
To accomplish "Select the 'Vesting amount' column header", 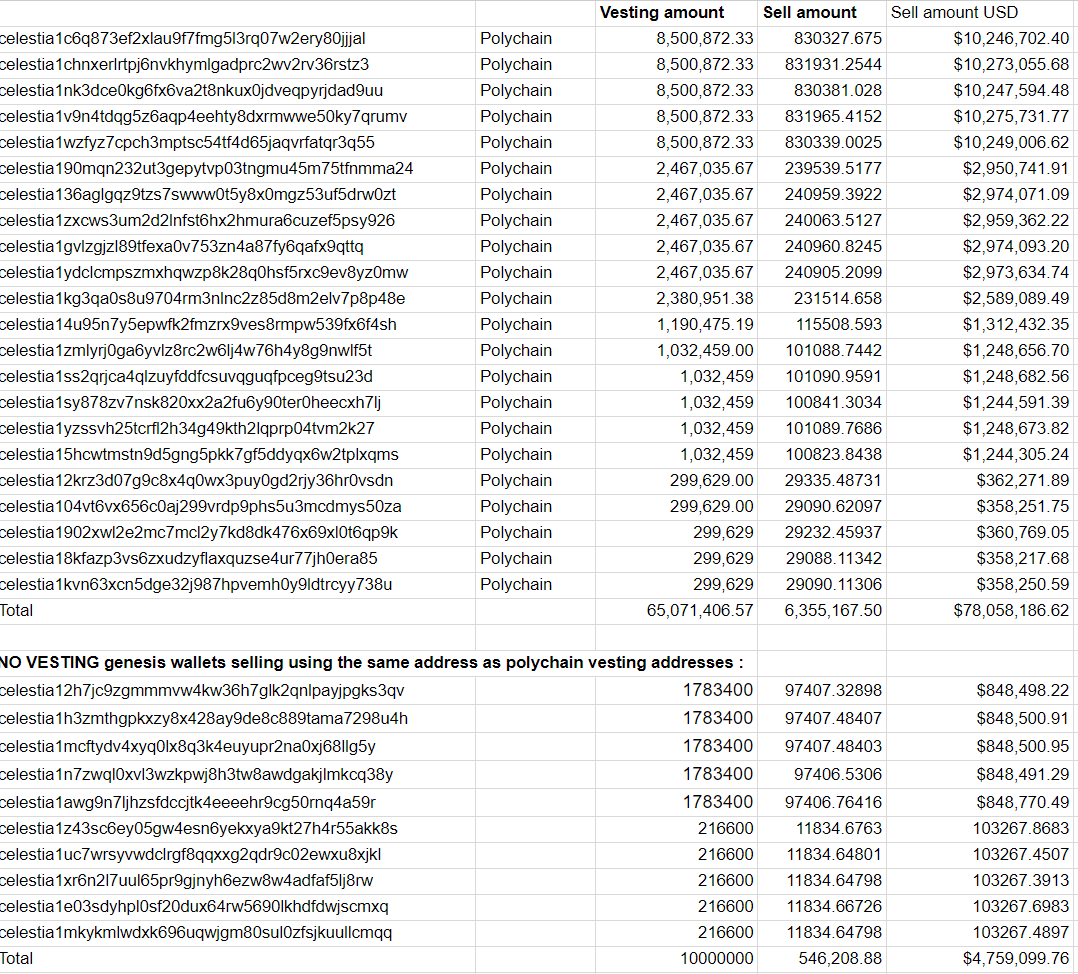I will [661, 12].
